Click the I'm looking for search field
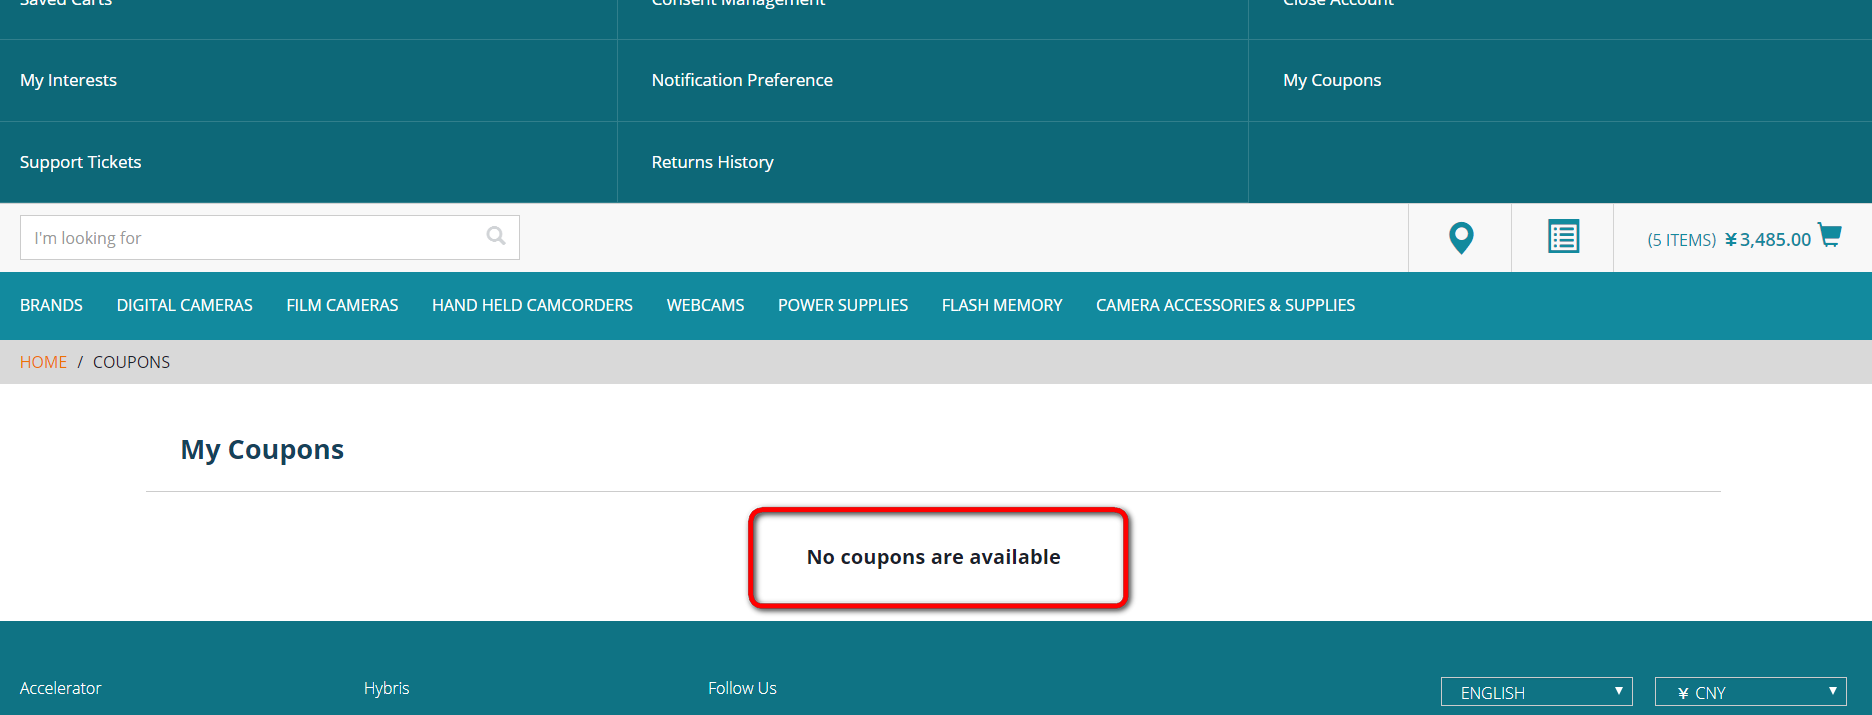The width and height of the screenshot is (1872, 715). [x=270, y=238]
